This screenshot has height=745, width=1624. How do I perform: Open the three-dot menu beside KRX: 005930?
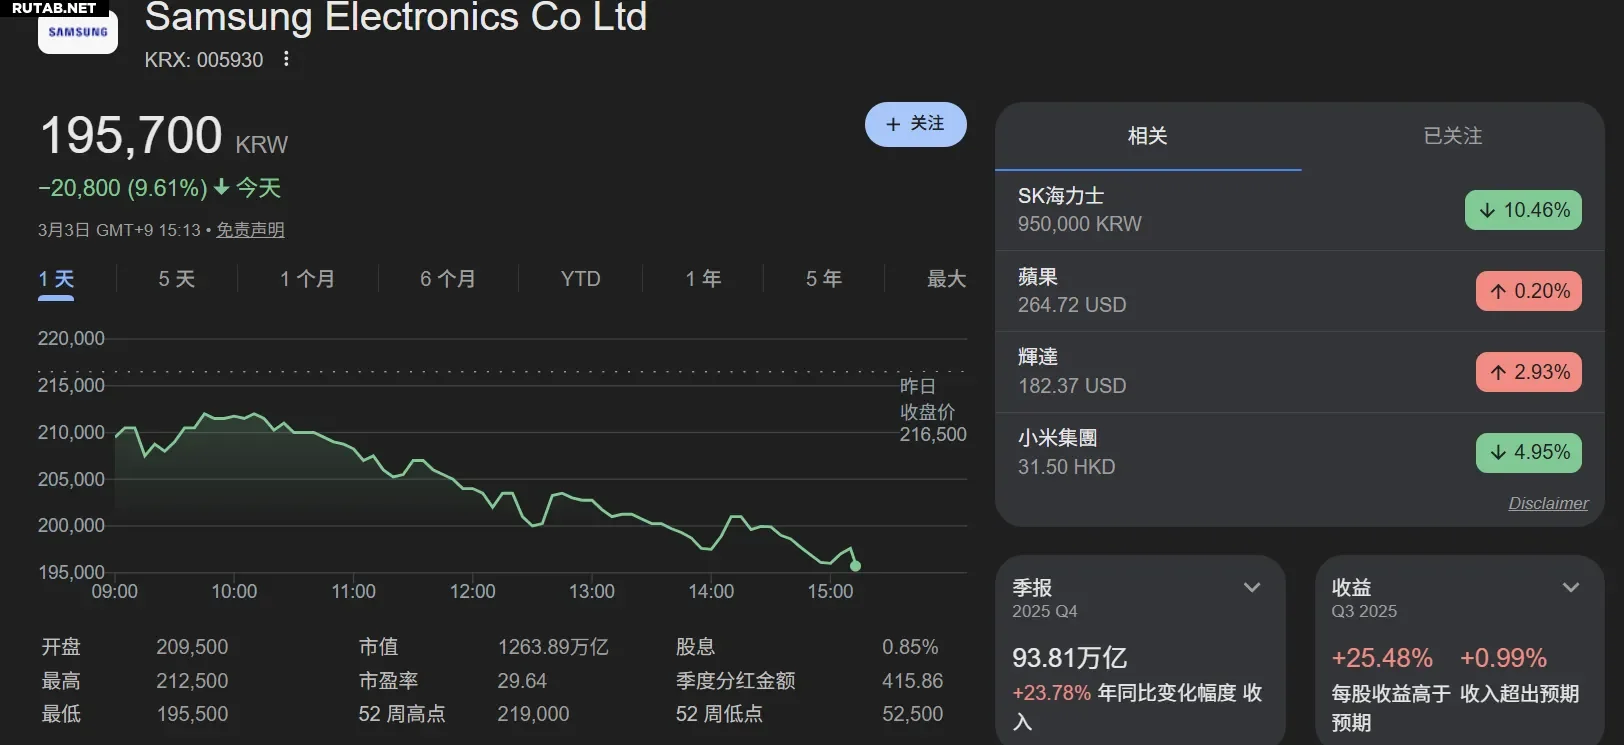286,59
